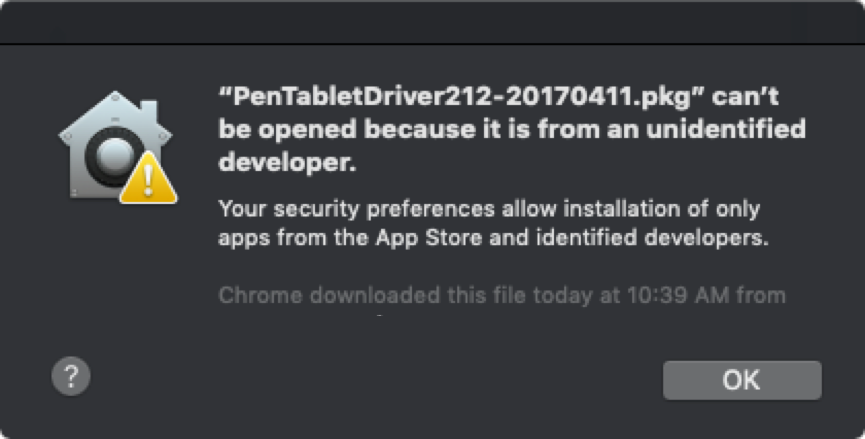Click the "Chrome" word in download info

[x=260, y=295]
